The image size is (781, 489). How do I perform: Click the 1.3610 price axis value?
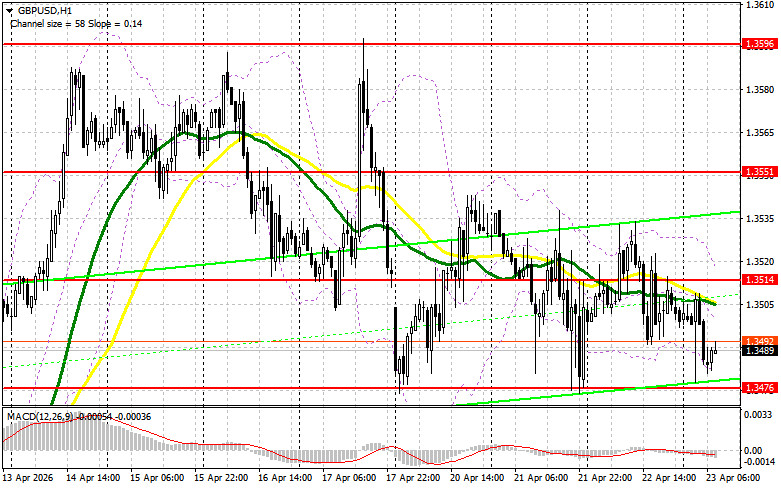[760, 4]
